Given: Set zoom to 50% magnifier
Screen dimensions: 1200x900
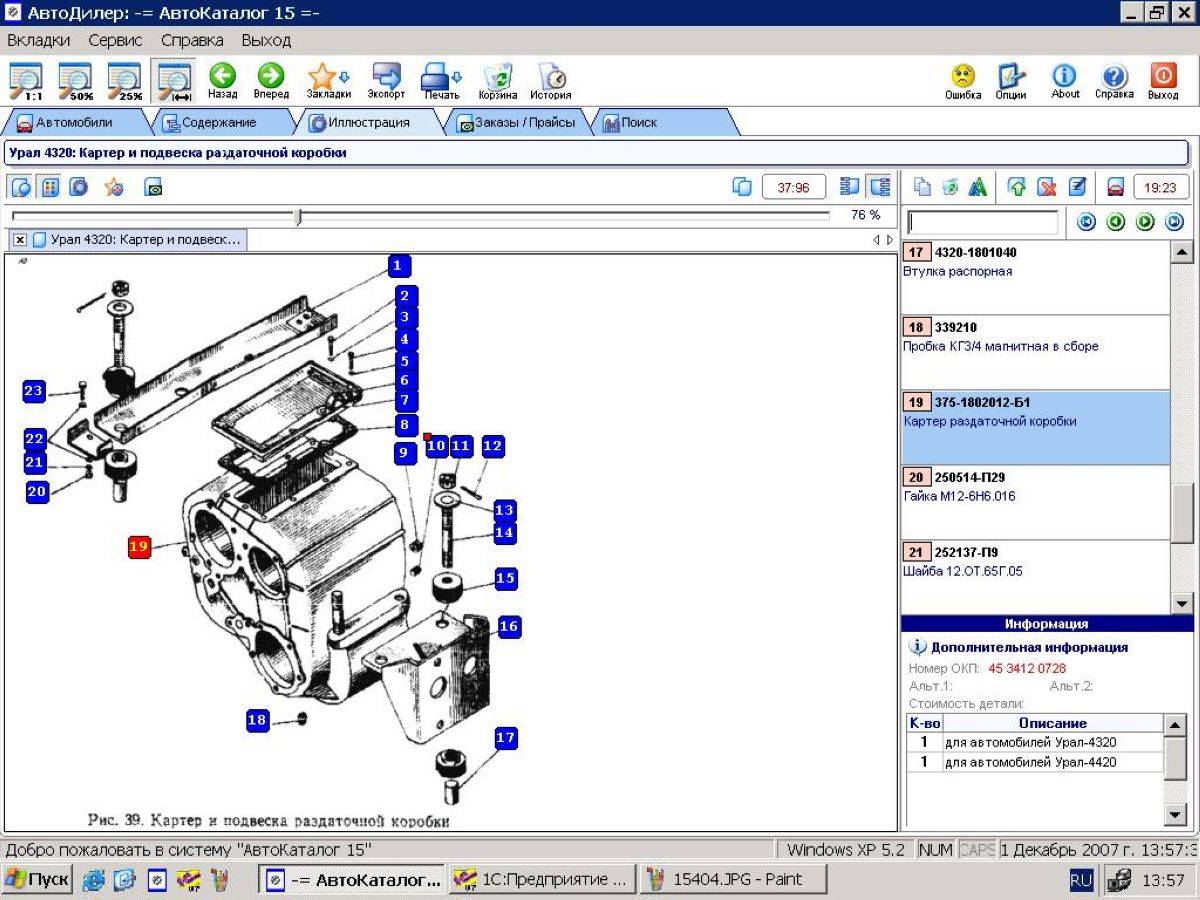Looking at the screenshot, I should click(75, 82).
